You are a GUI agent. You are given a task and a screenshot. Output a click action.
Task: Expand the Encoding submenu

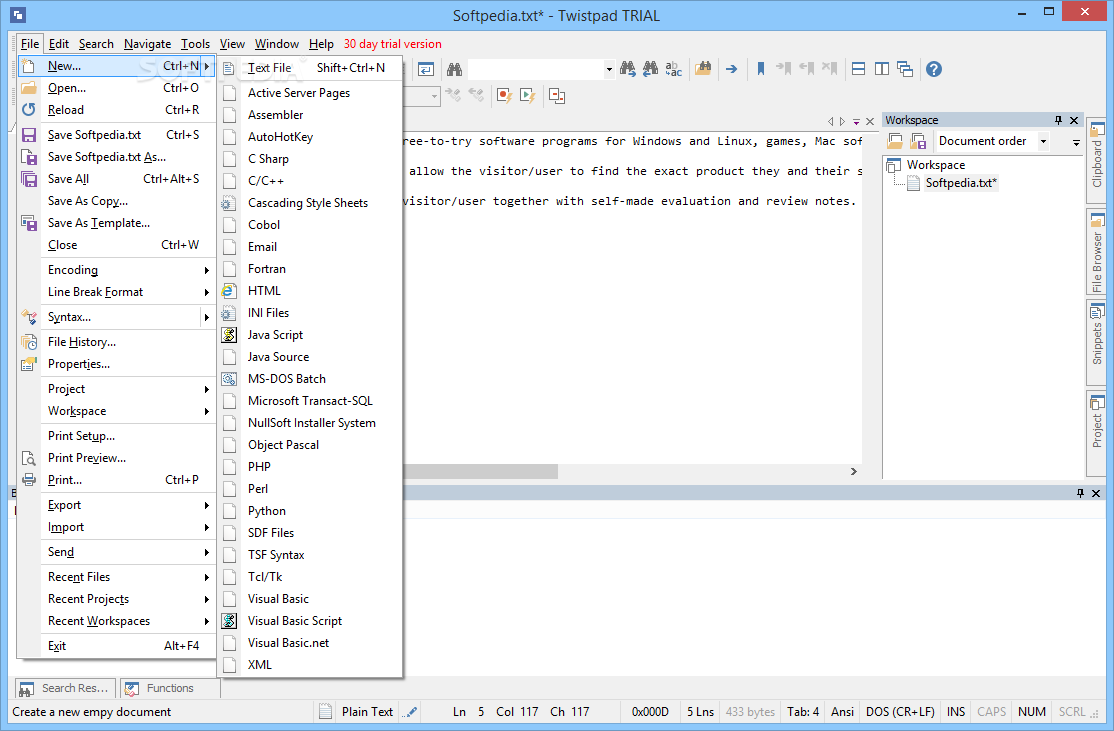click(128, 270)
